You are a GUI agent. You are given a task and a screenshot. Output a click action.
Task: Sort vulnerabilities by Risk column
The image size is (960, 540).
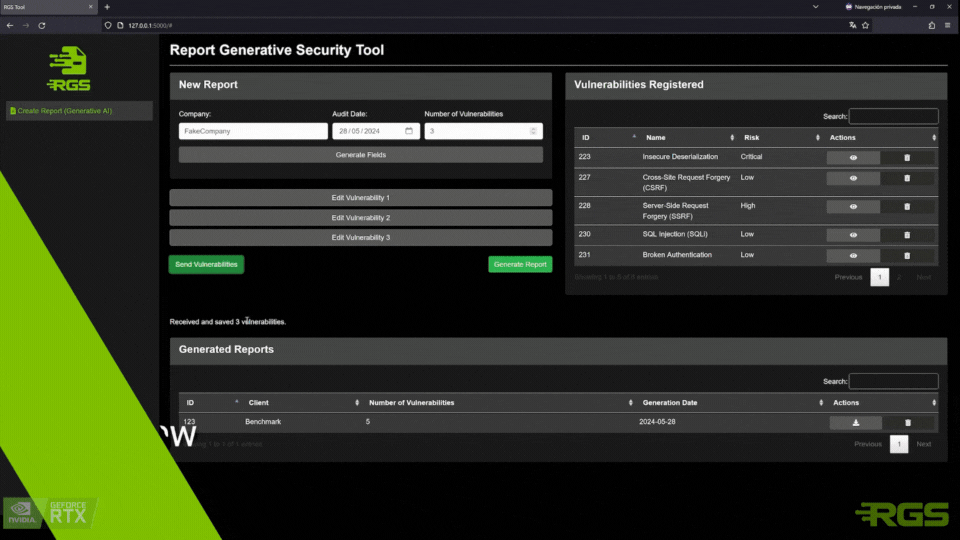pyautogui.click(x=780, y=138)
